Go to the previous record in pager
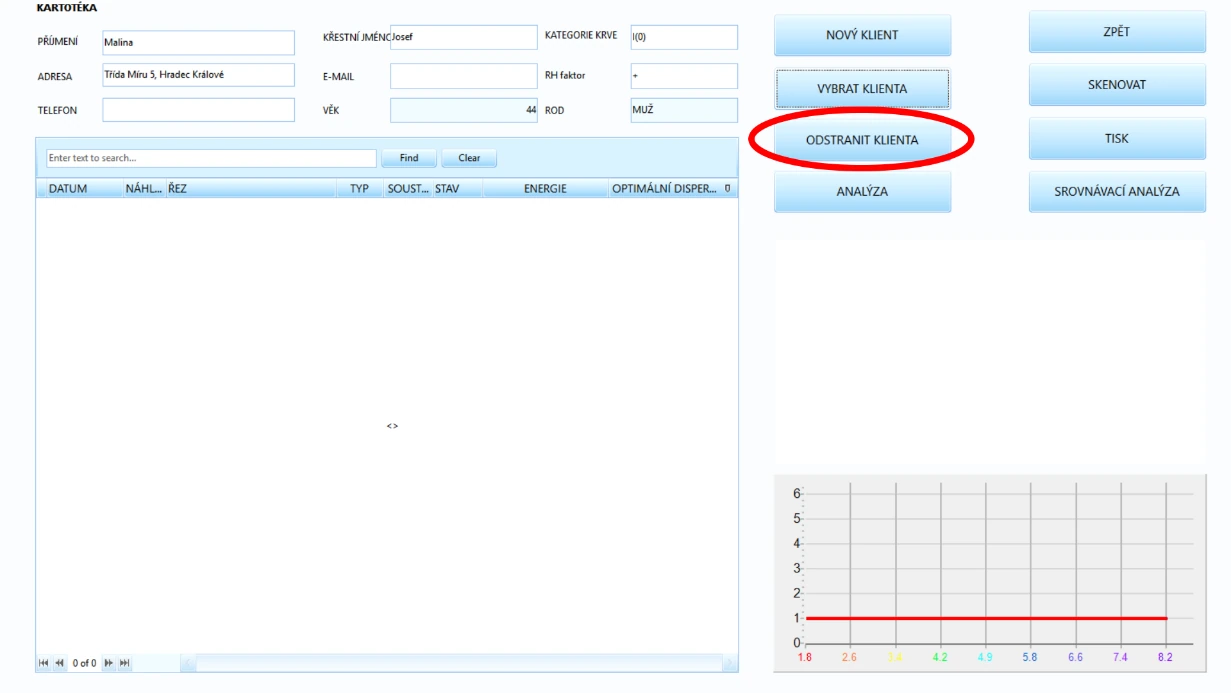1231x693 pixels. (x=59, y=663)
